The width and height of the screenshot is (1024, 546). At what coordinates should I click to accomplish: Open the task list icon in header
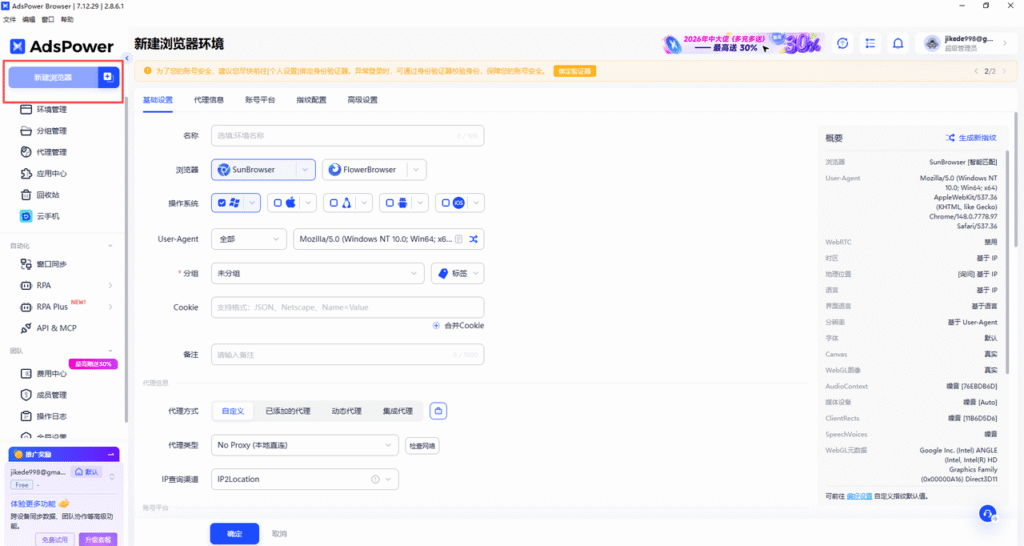(x=870, y=44)
